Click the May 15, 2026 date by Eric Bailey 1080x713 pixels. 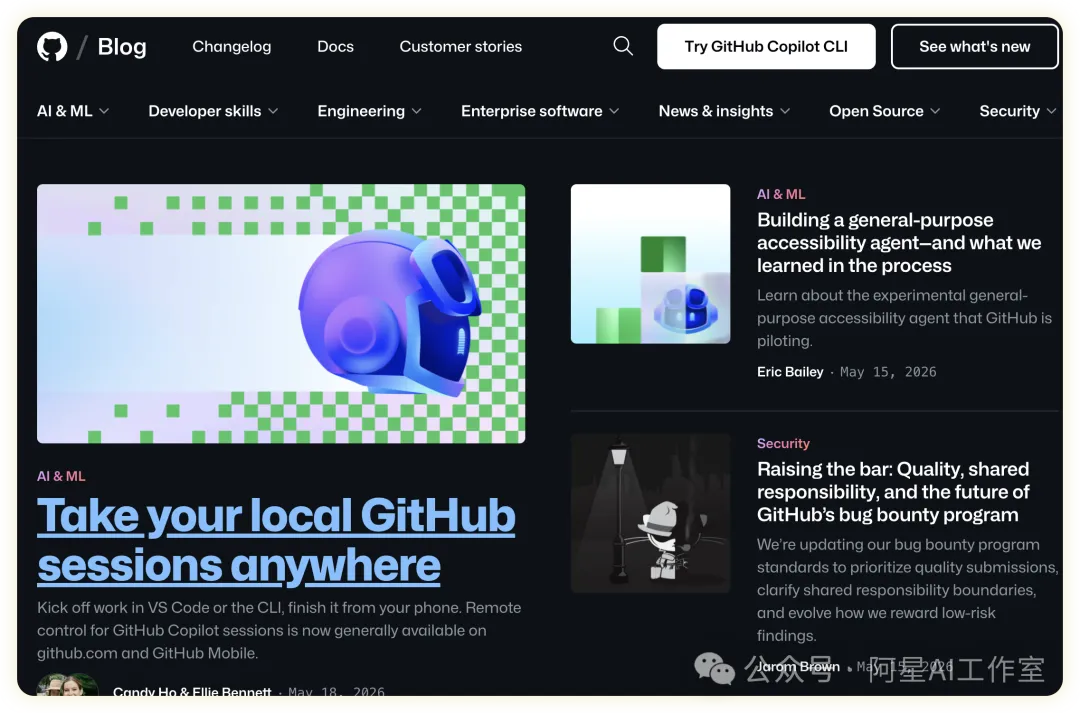click(x=888, y=372)
